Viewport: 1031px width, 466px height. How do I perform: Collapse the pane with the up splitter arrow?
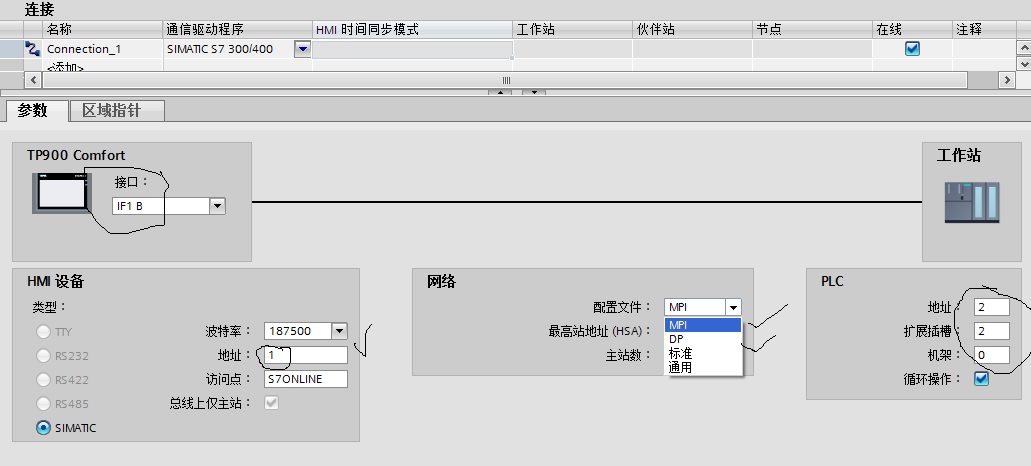pyautogui.click(x=500, y=92)
